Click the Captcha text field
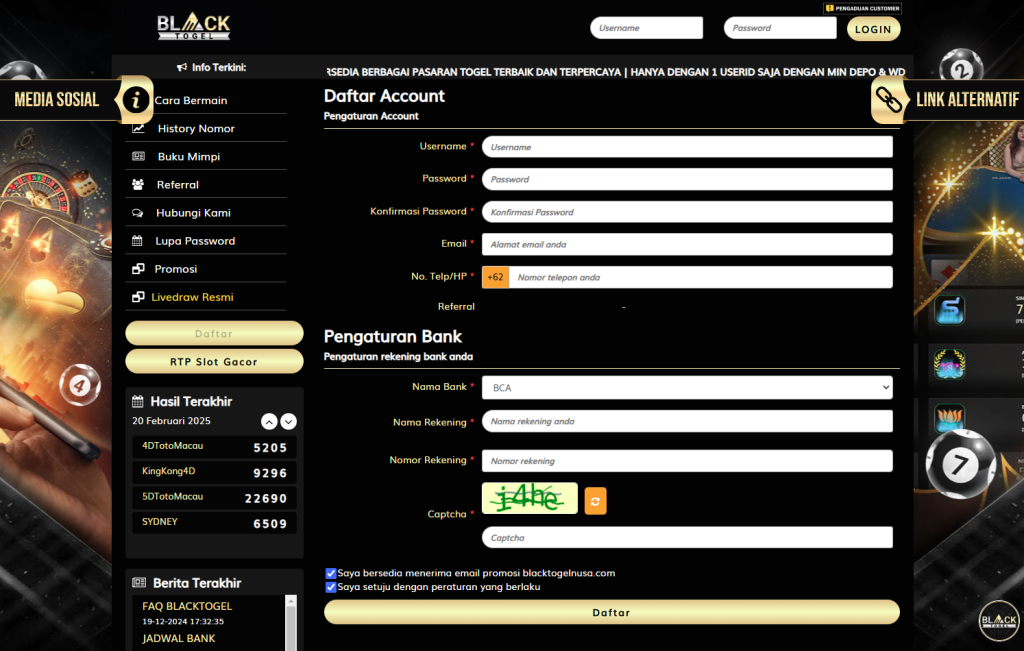Screen dimensions: 1024x651 687,538
